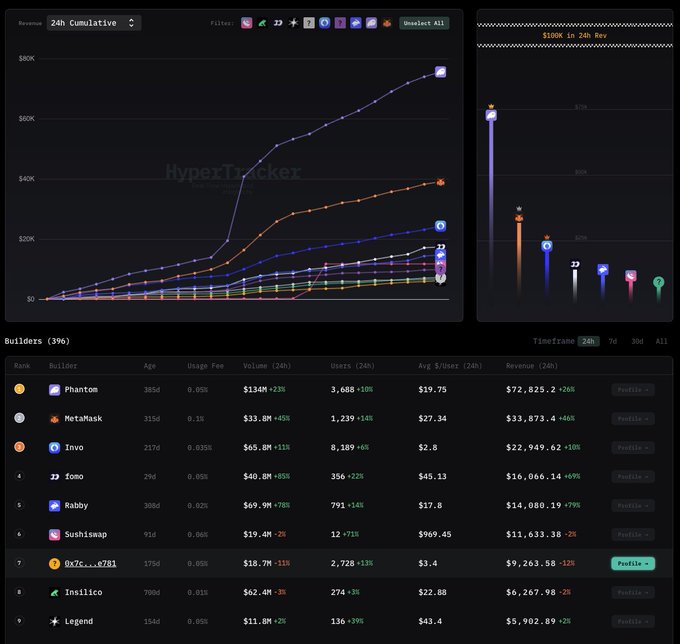Toggle the Insilico filter icon
The image size is (680, 644).
click(x=262, y=23)
